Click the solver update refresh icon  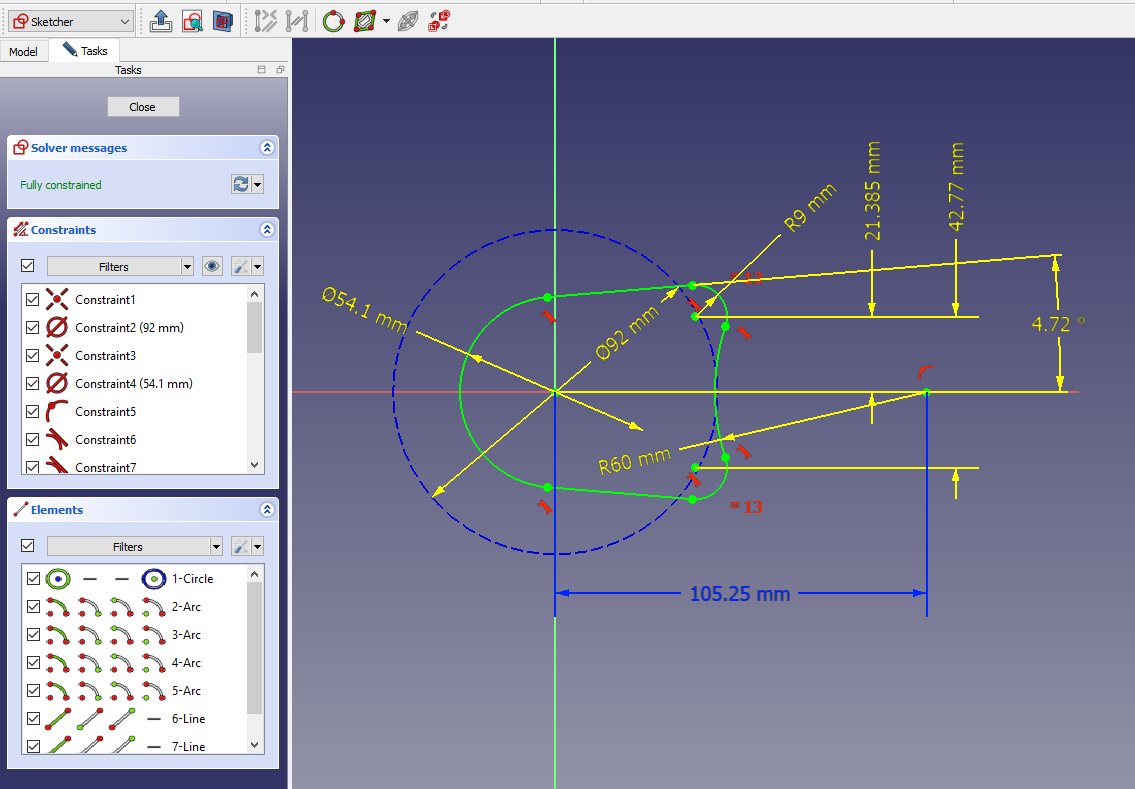pyautogui.click(x=240, y=185)
